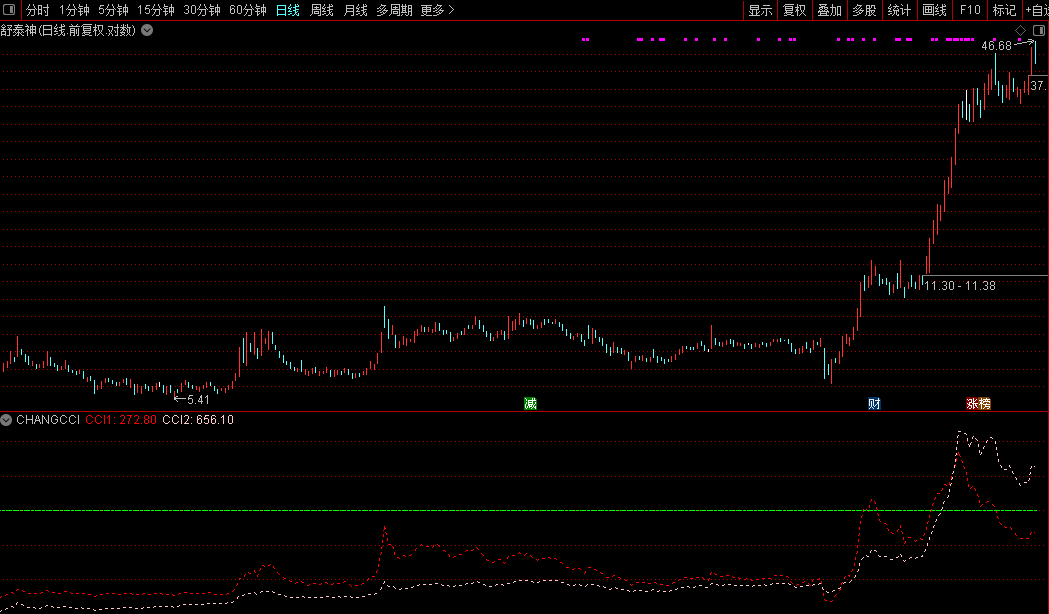Click the stock name title text

[x=68, y=30]
